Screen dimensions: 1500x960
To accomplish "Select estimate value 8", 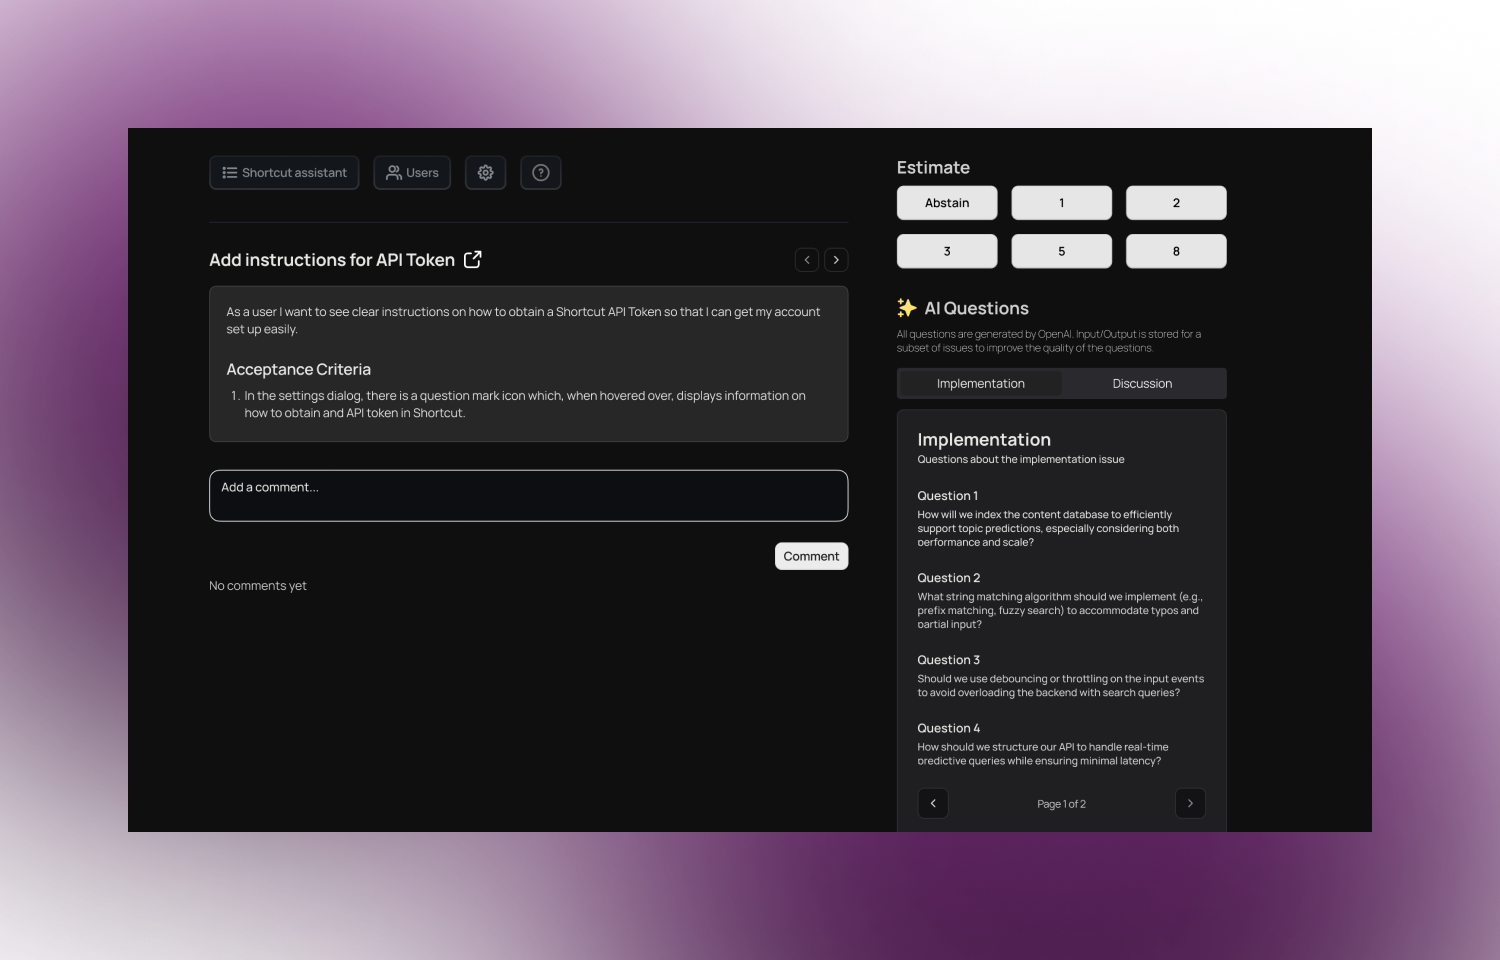I will coord(1176,251).
